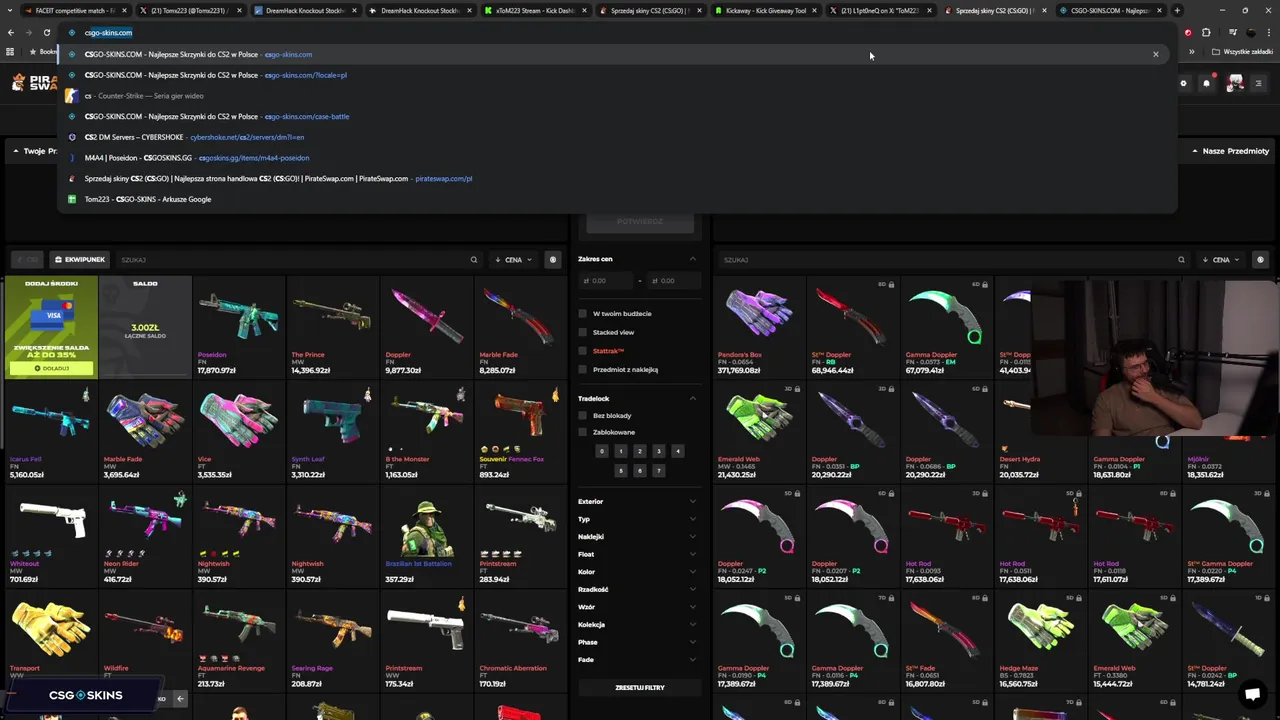The width and height of the screenshot is (1280, 720).
Task: Click the right market search magnifier icon
Action: click(1181, 260)
